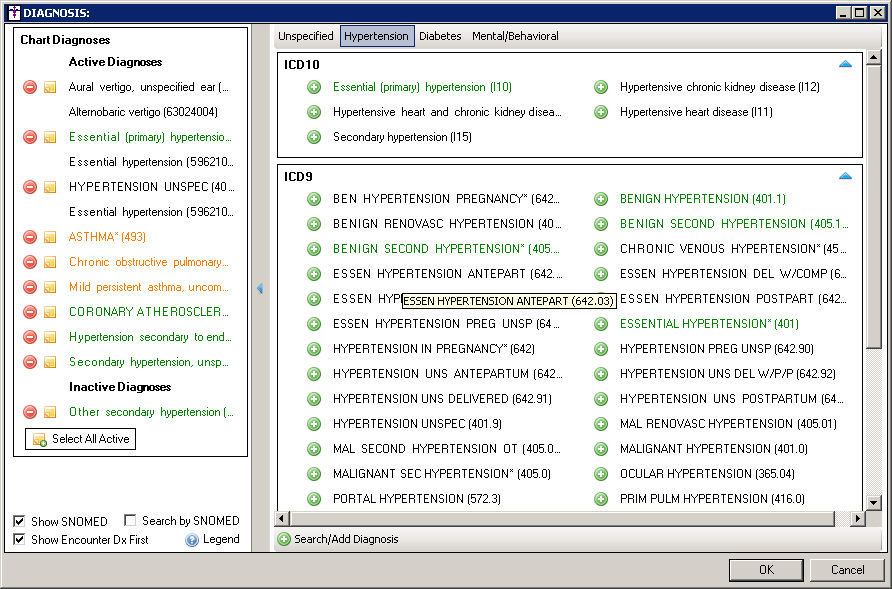
Task: Open the Mental/Behavioral tab
Action: point(515,36)
